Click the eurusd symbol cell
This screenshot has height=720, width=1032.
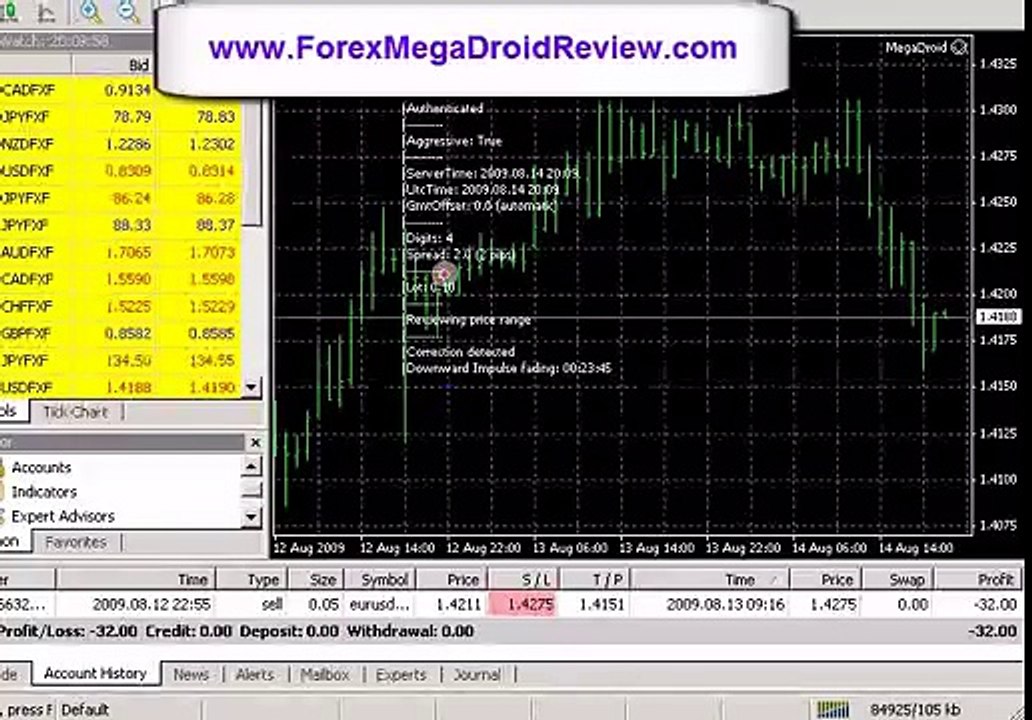(379, 604)
